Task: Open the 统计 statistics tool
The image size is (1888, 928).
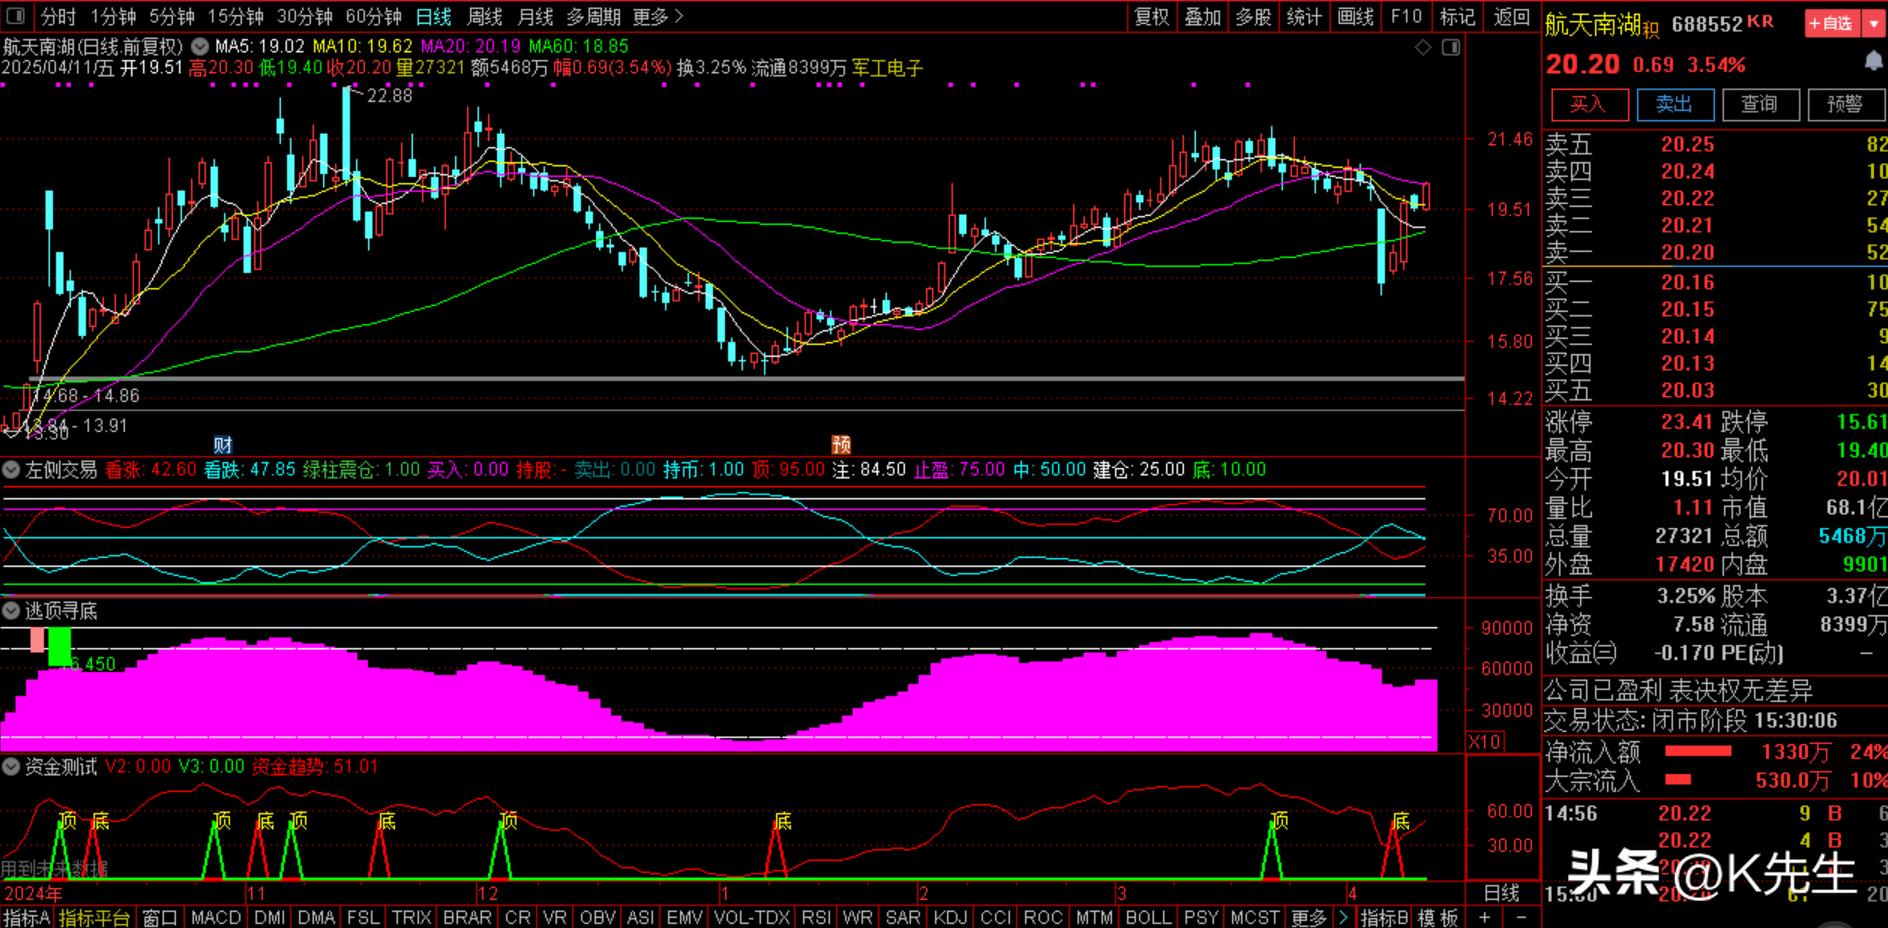Action: coord(1304,17)
